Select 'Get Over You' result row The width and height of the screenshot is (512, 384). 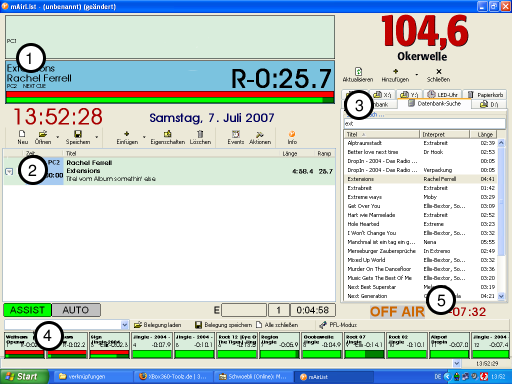pyautogui.click(x=421, y=206)
